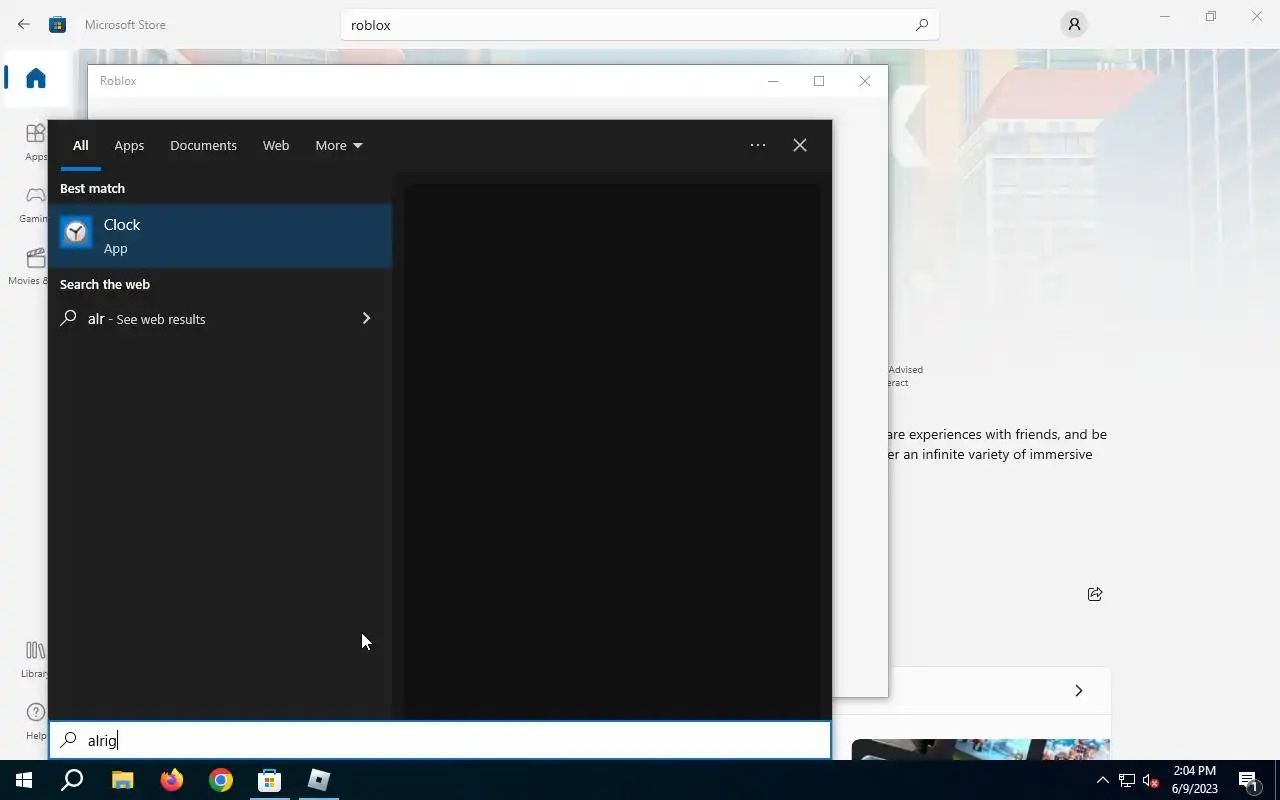Select Microsoft Store taskbar icon
The height and width of the screenshot is (800, 1280).
coord(269,780)
